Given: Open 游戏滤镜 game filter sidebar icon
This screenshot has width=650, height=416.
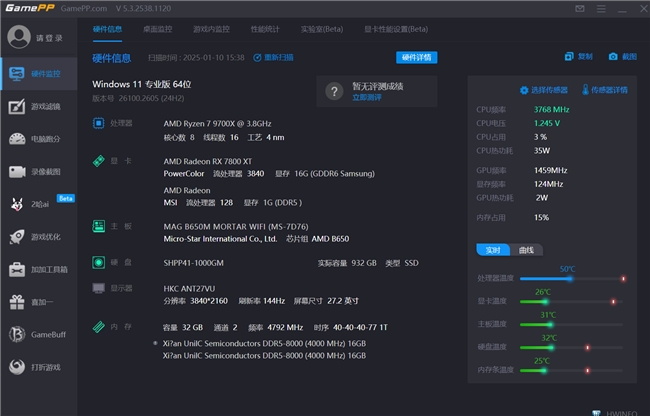Looking at the screenshot, I should click(x=17, y=106).
